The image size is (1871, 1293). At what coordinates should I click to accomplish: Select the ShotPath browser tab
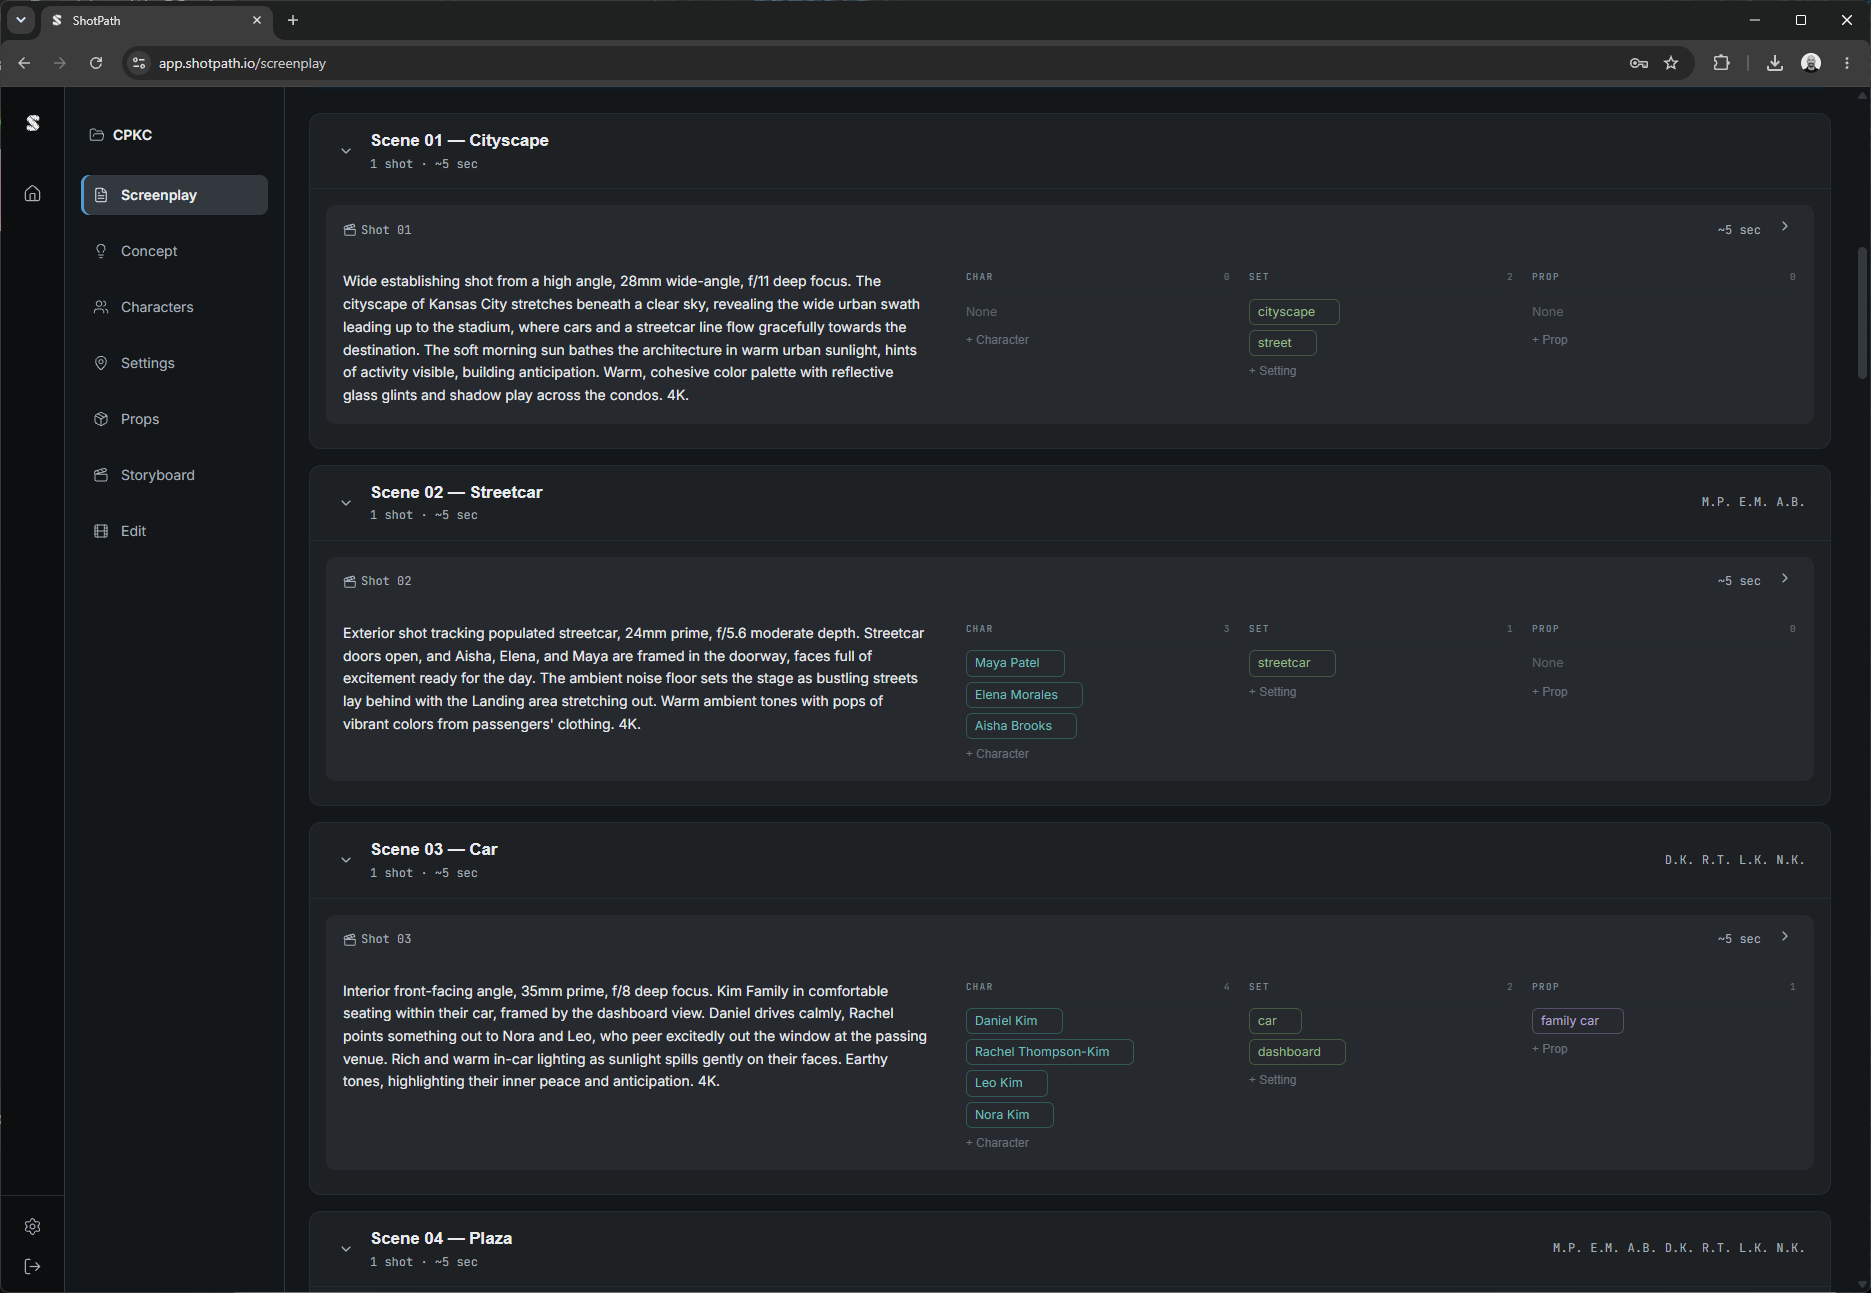point(155,20)
